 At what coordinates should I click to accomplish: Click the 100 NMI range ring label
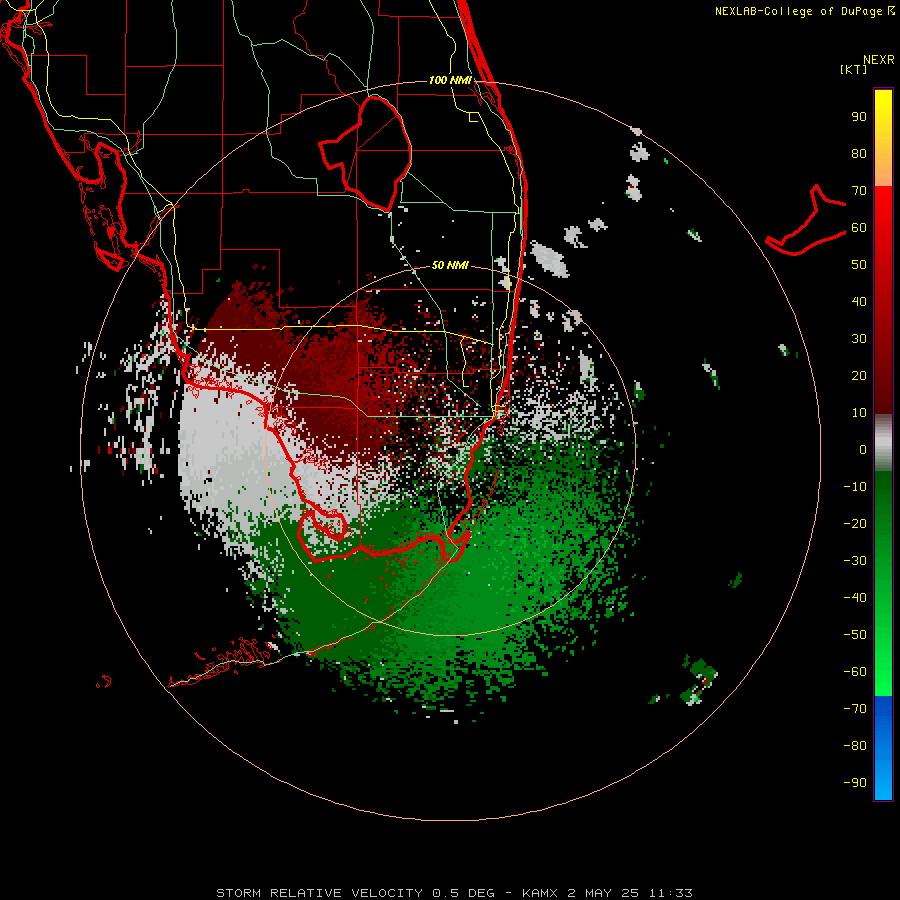coord(450,80)
